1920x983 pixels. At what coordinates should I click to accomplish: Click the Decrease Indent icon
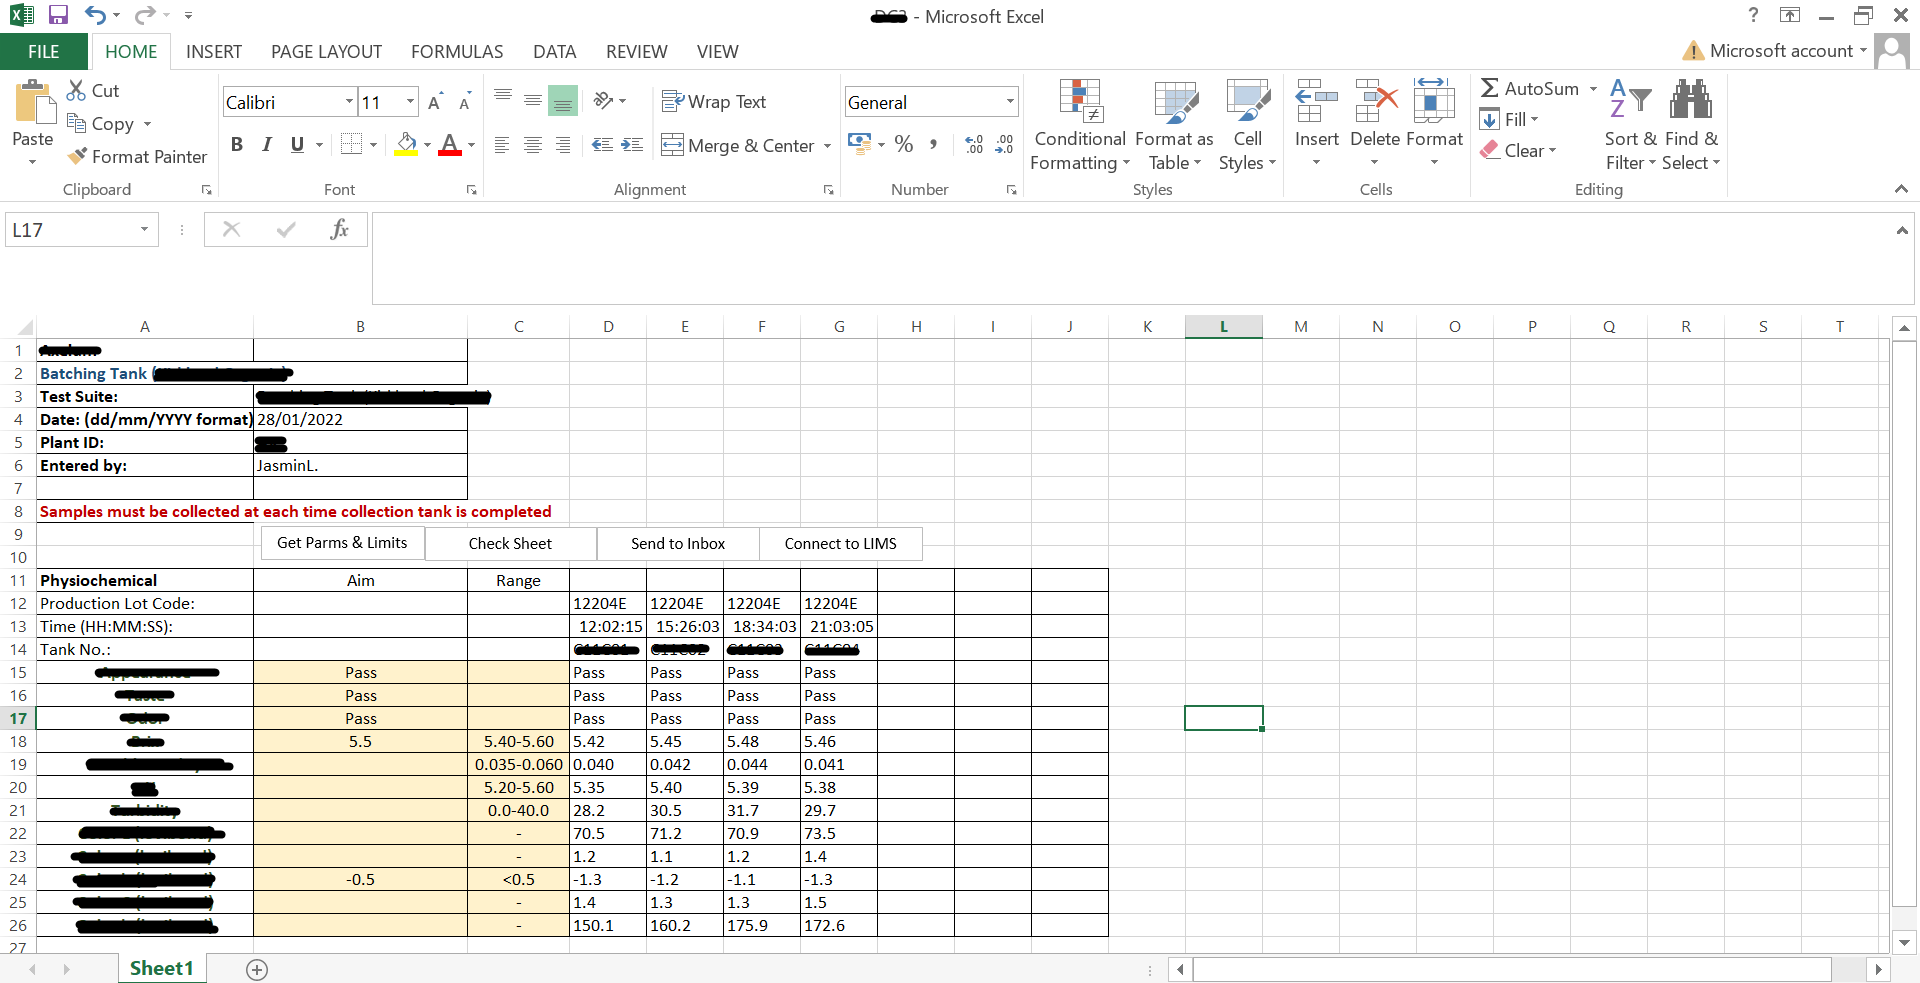coord(602,145)
